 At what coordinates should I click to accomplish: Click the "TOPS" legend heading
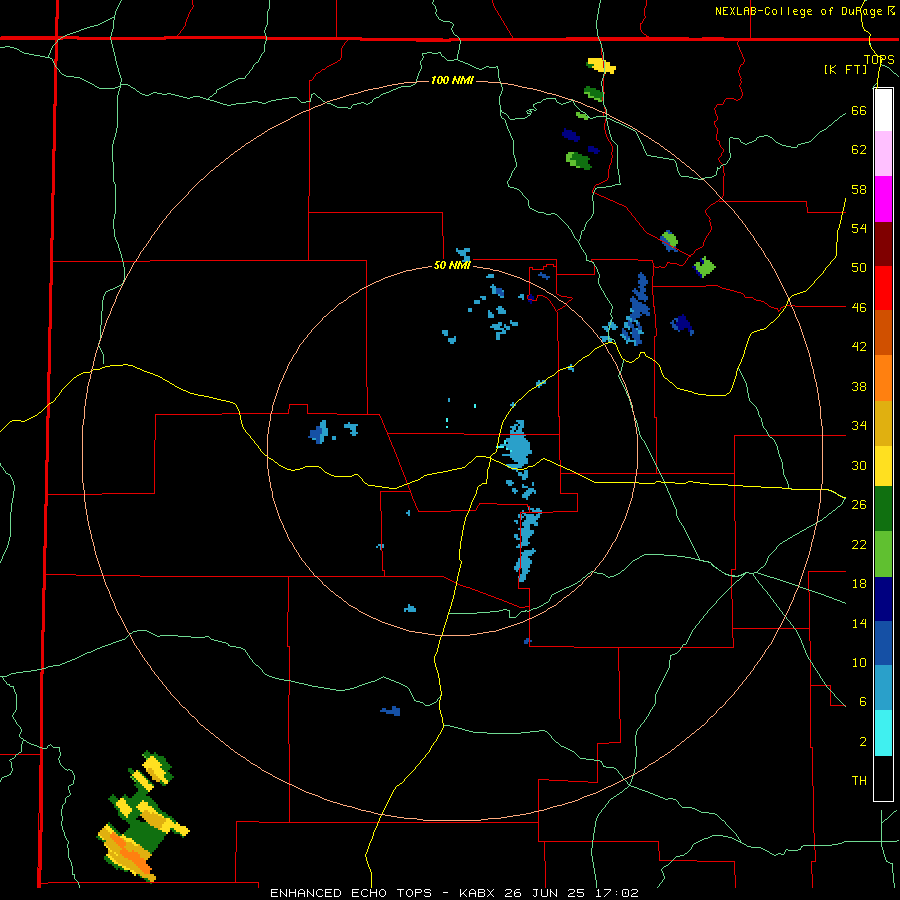point(879,59)
